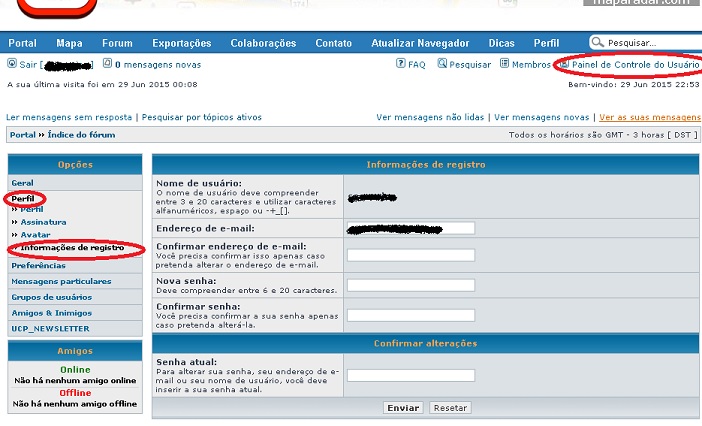Open the Assinatura sub-item
The height and width of the screenshot is (426, 702).
tap(43, 222)
